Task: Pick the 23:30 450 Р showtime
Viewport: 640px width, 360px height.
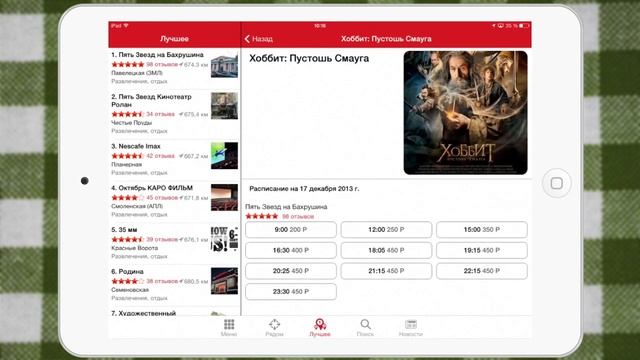Action: [x=291, y=291]
